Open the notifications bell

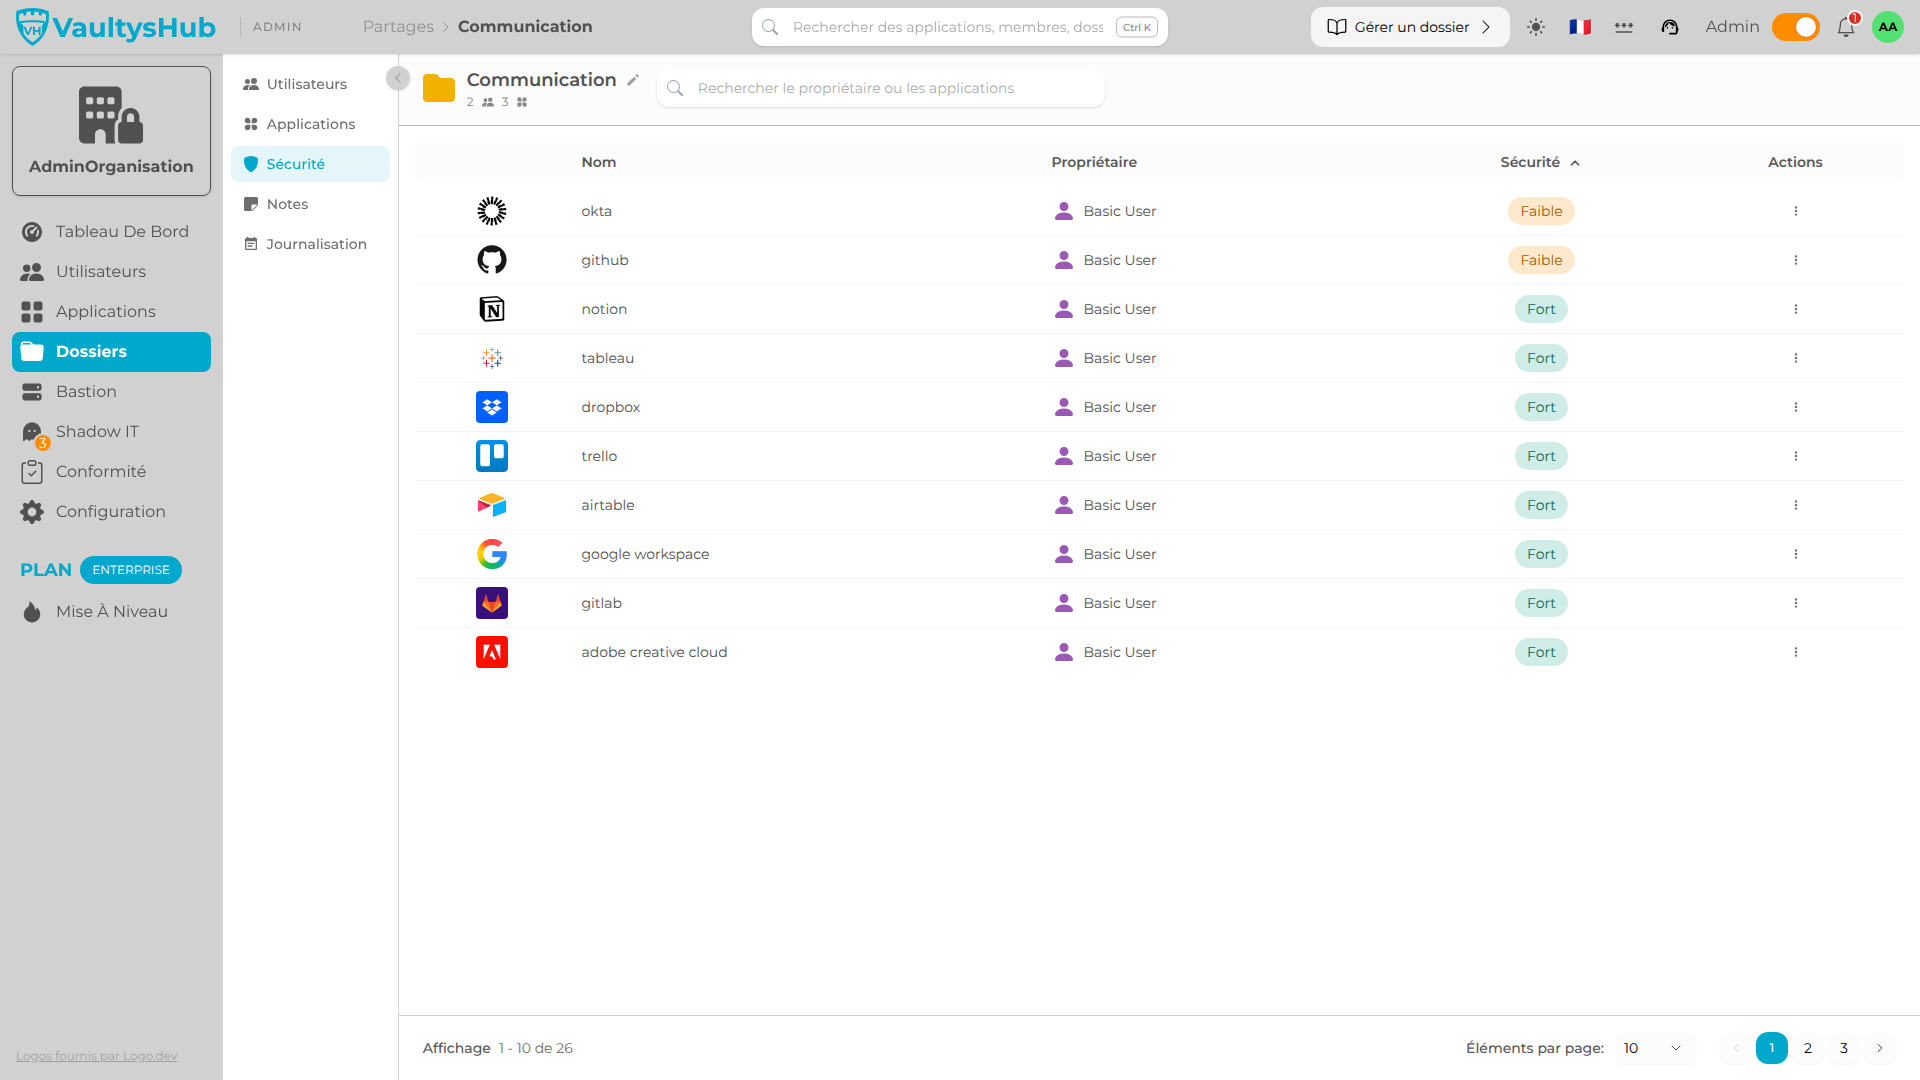pos(1846,27)
